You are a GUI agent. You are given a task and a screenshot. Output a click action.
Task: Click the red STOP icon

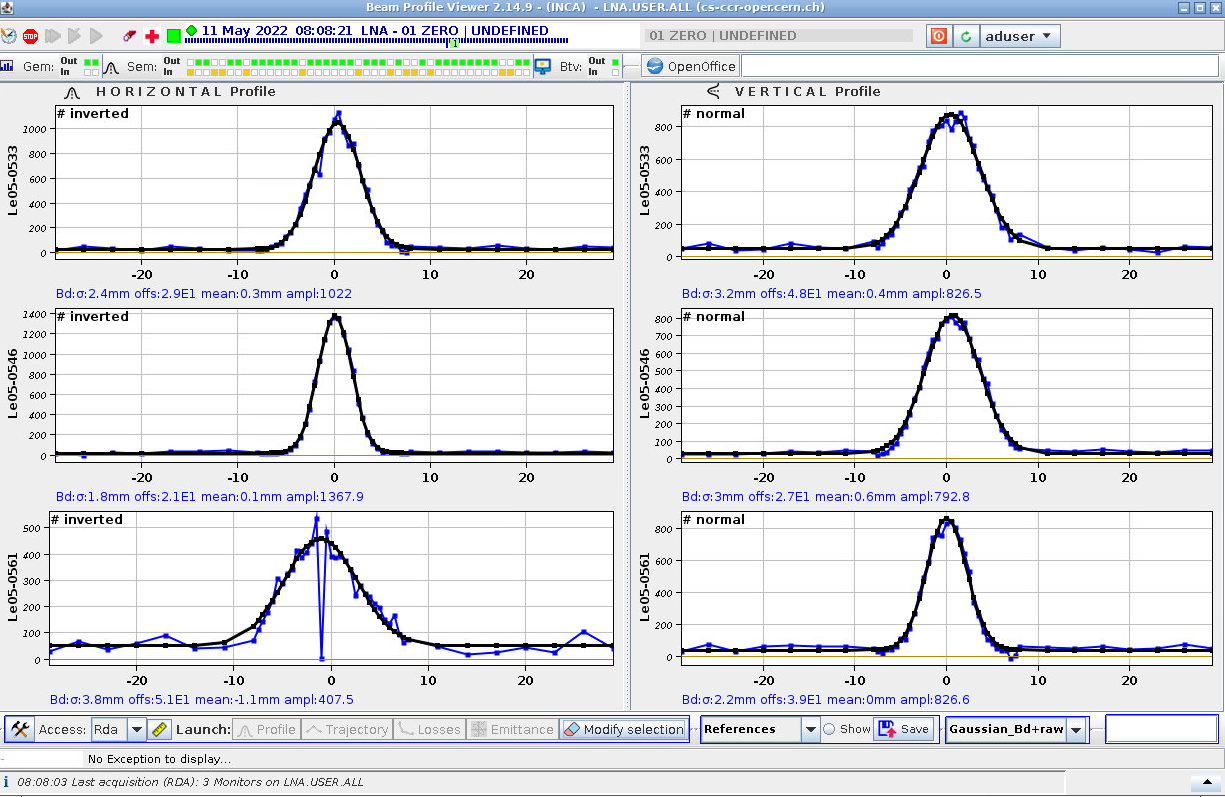[30, 36]
